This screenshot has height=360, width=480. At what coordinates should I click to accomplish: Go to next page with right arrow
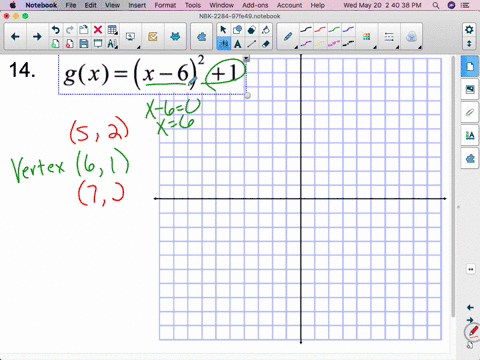(37, 37)
